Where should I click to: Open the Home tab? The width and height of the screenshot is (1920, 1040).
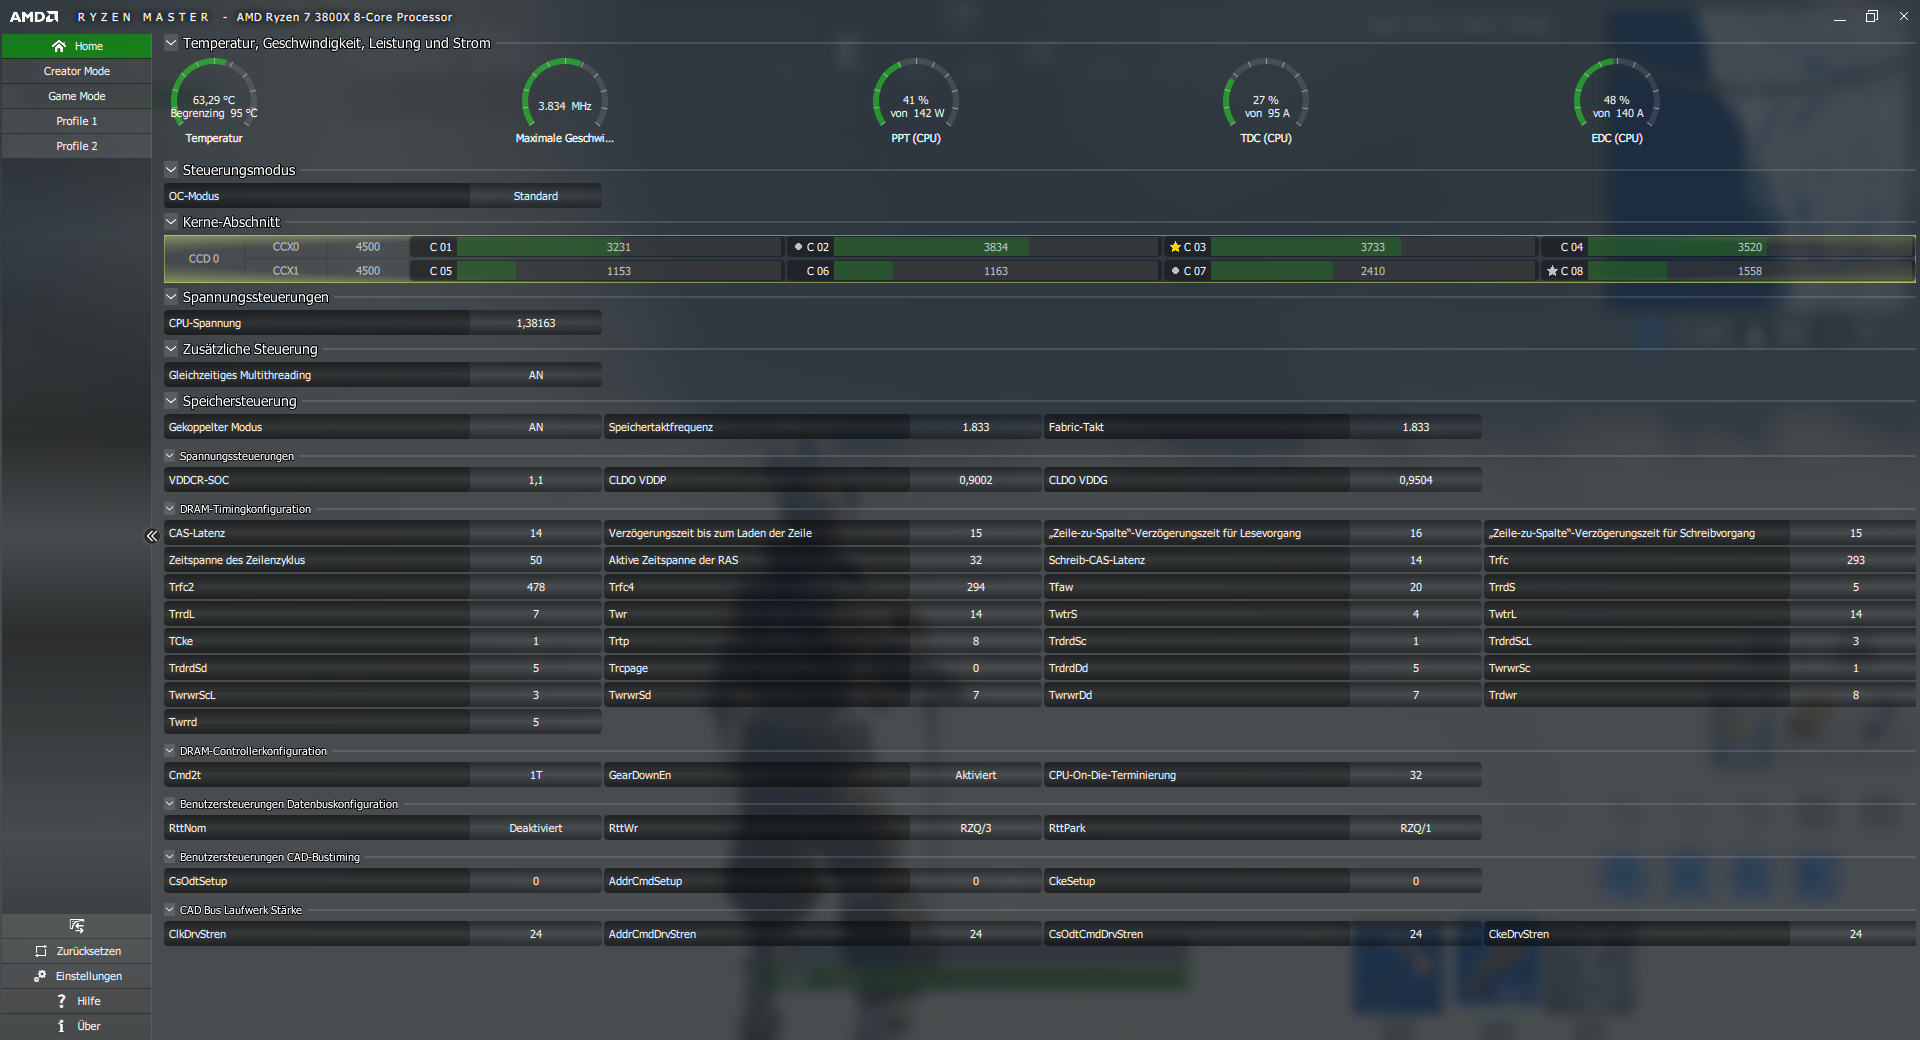point(77,46)
